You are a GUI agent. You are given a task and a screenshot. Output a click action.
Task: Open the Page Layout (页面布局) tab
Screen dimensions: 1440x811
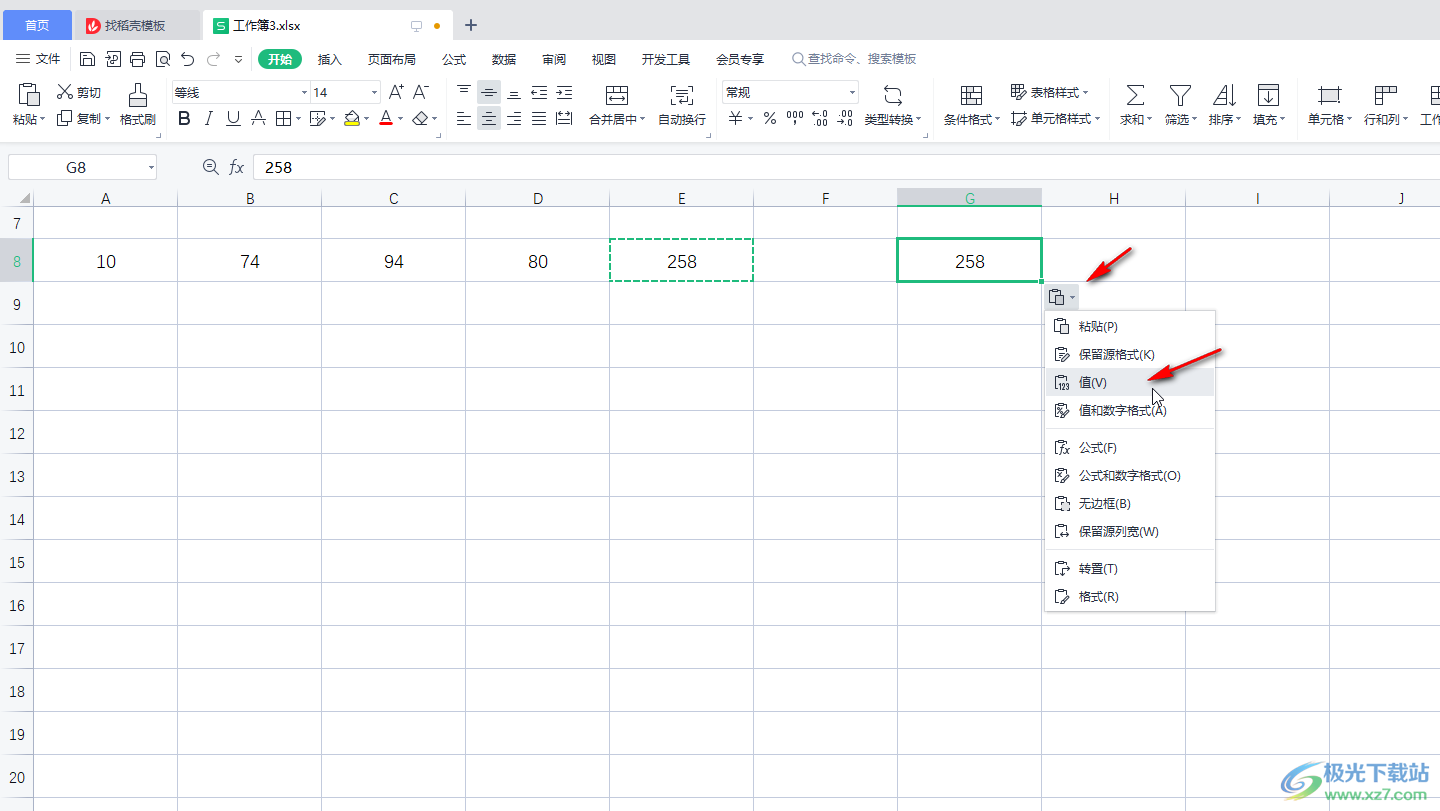[392, 59]
